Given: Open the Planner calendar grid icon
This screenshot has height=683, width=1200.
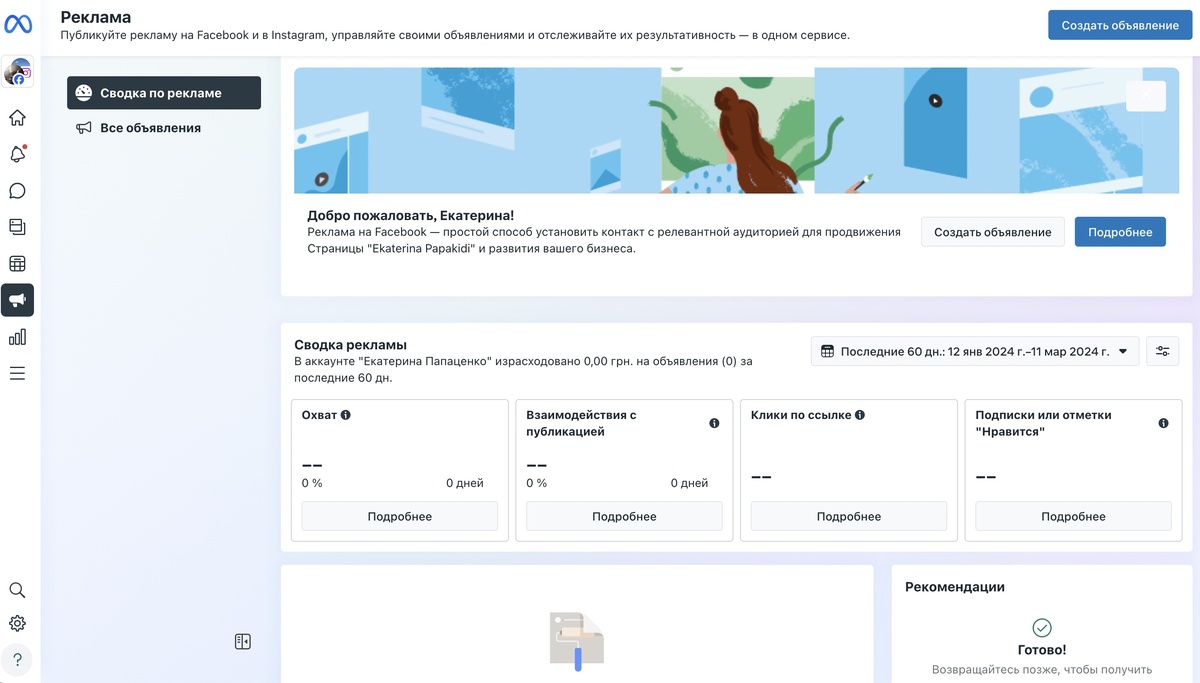Looking at the screenshot, I should tap(17, 264).
